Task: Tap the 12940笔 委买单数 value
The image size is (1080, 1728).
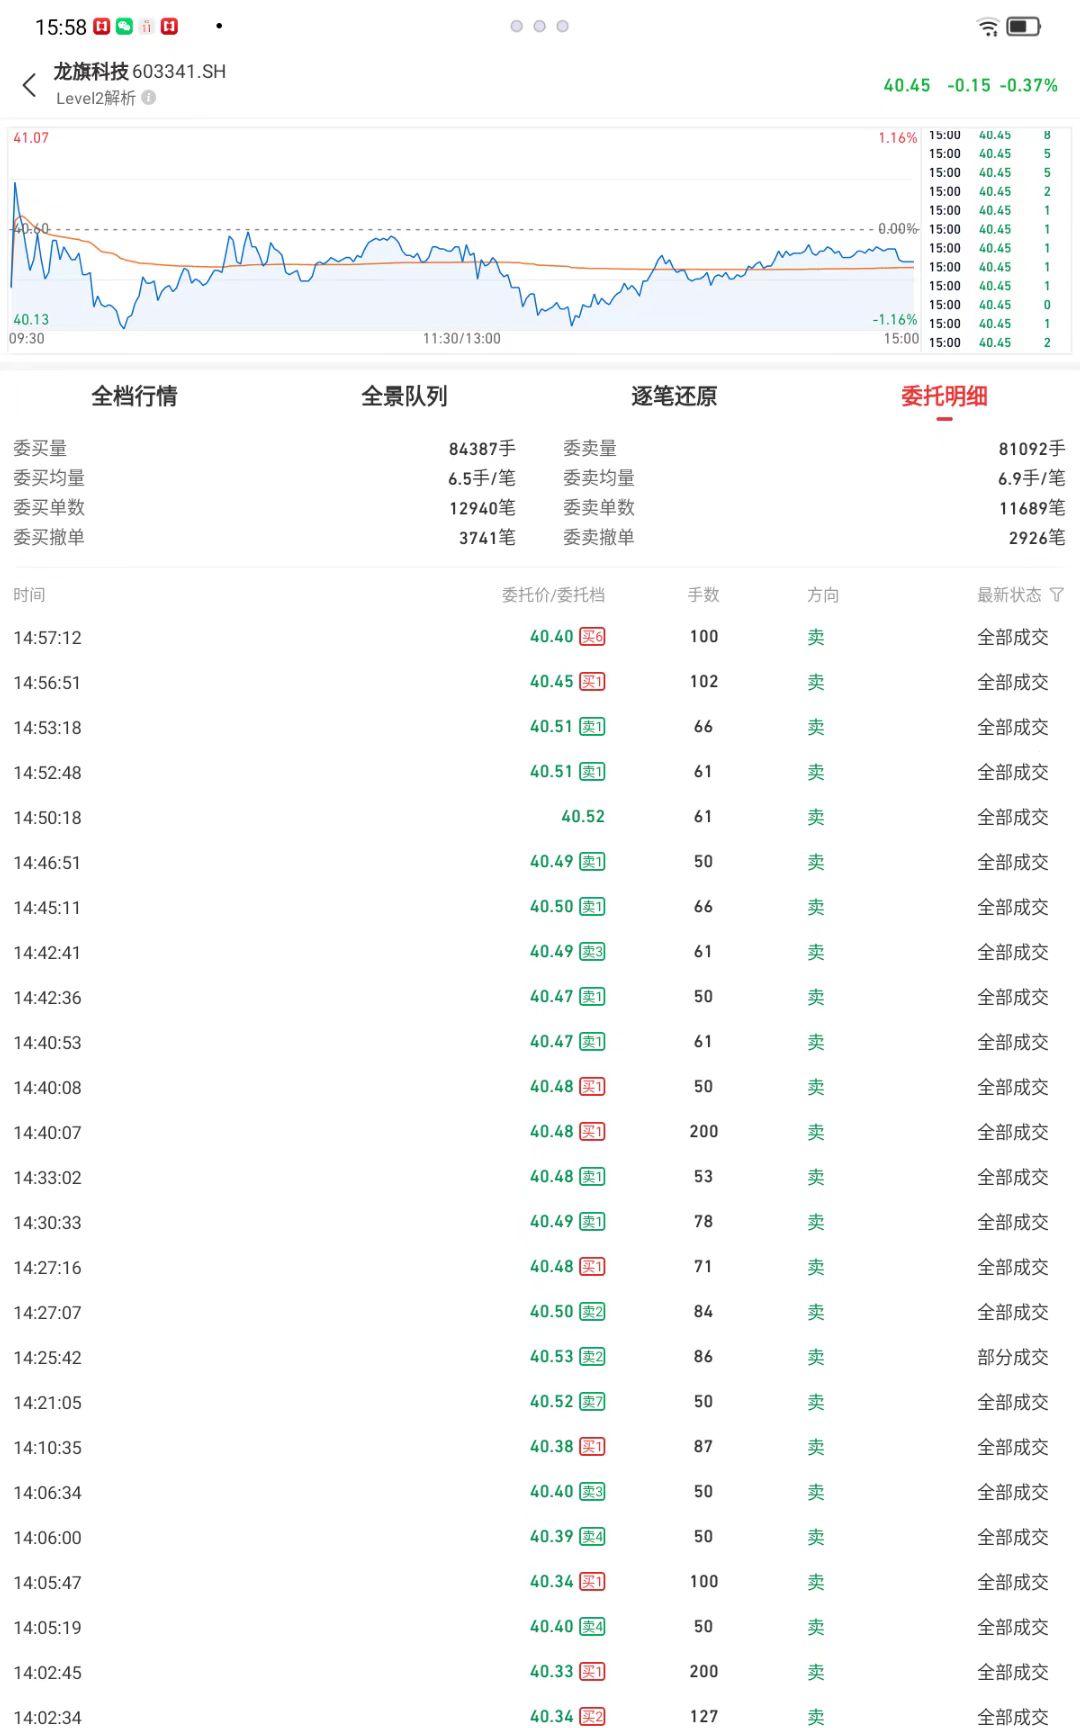Action: pyautogui.click(x=482, y=508)
